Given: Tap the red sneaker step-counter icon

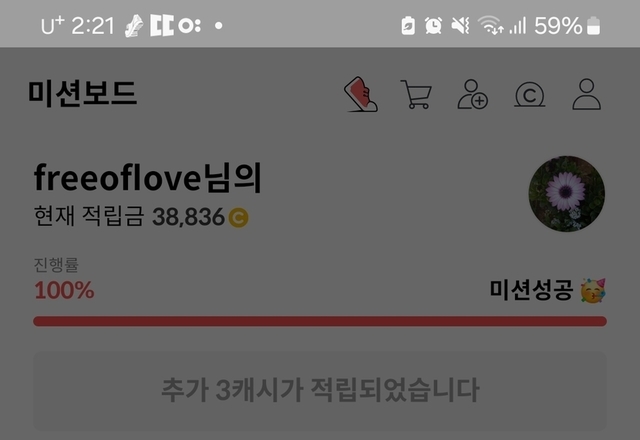Looking at the screenshot, I should click(361, 94).
